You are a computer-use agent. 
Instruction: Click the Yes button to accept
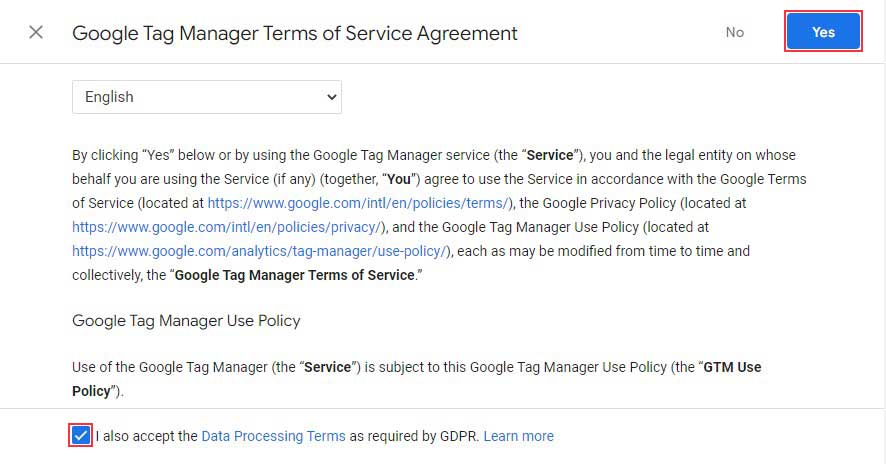pyautogui.click(x=823, y=32)
